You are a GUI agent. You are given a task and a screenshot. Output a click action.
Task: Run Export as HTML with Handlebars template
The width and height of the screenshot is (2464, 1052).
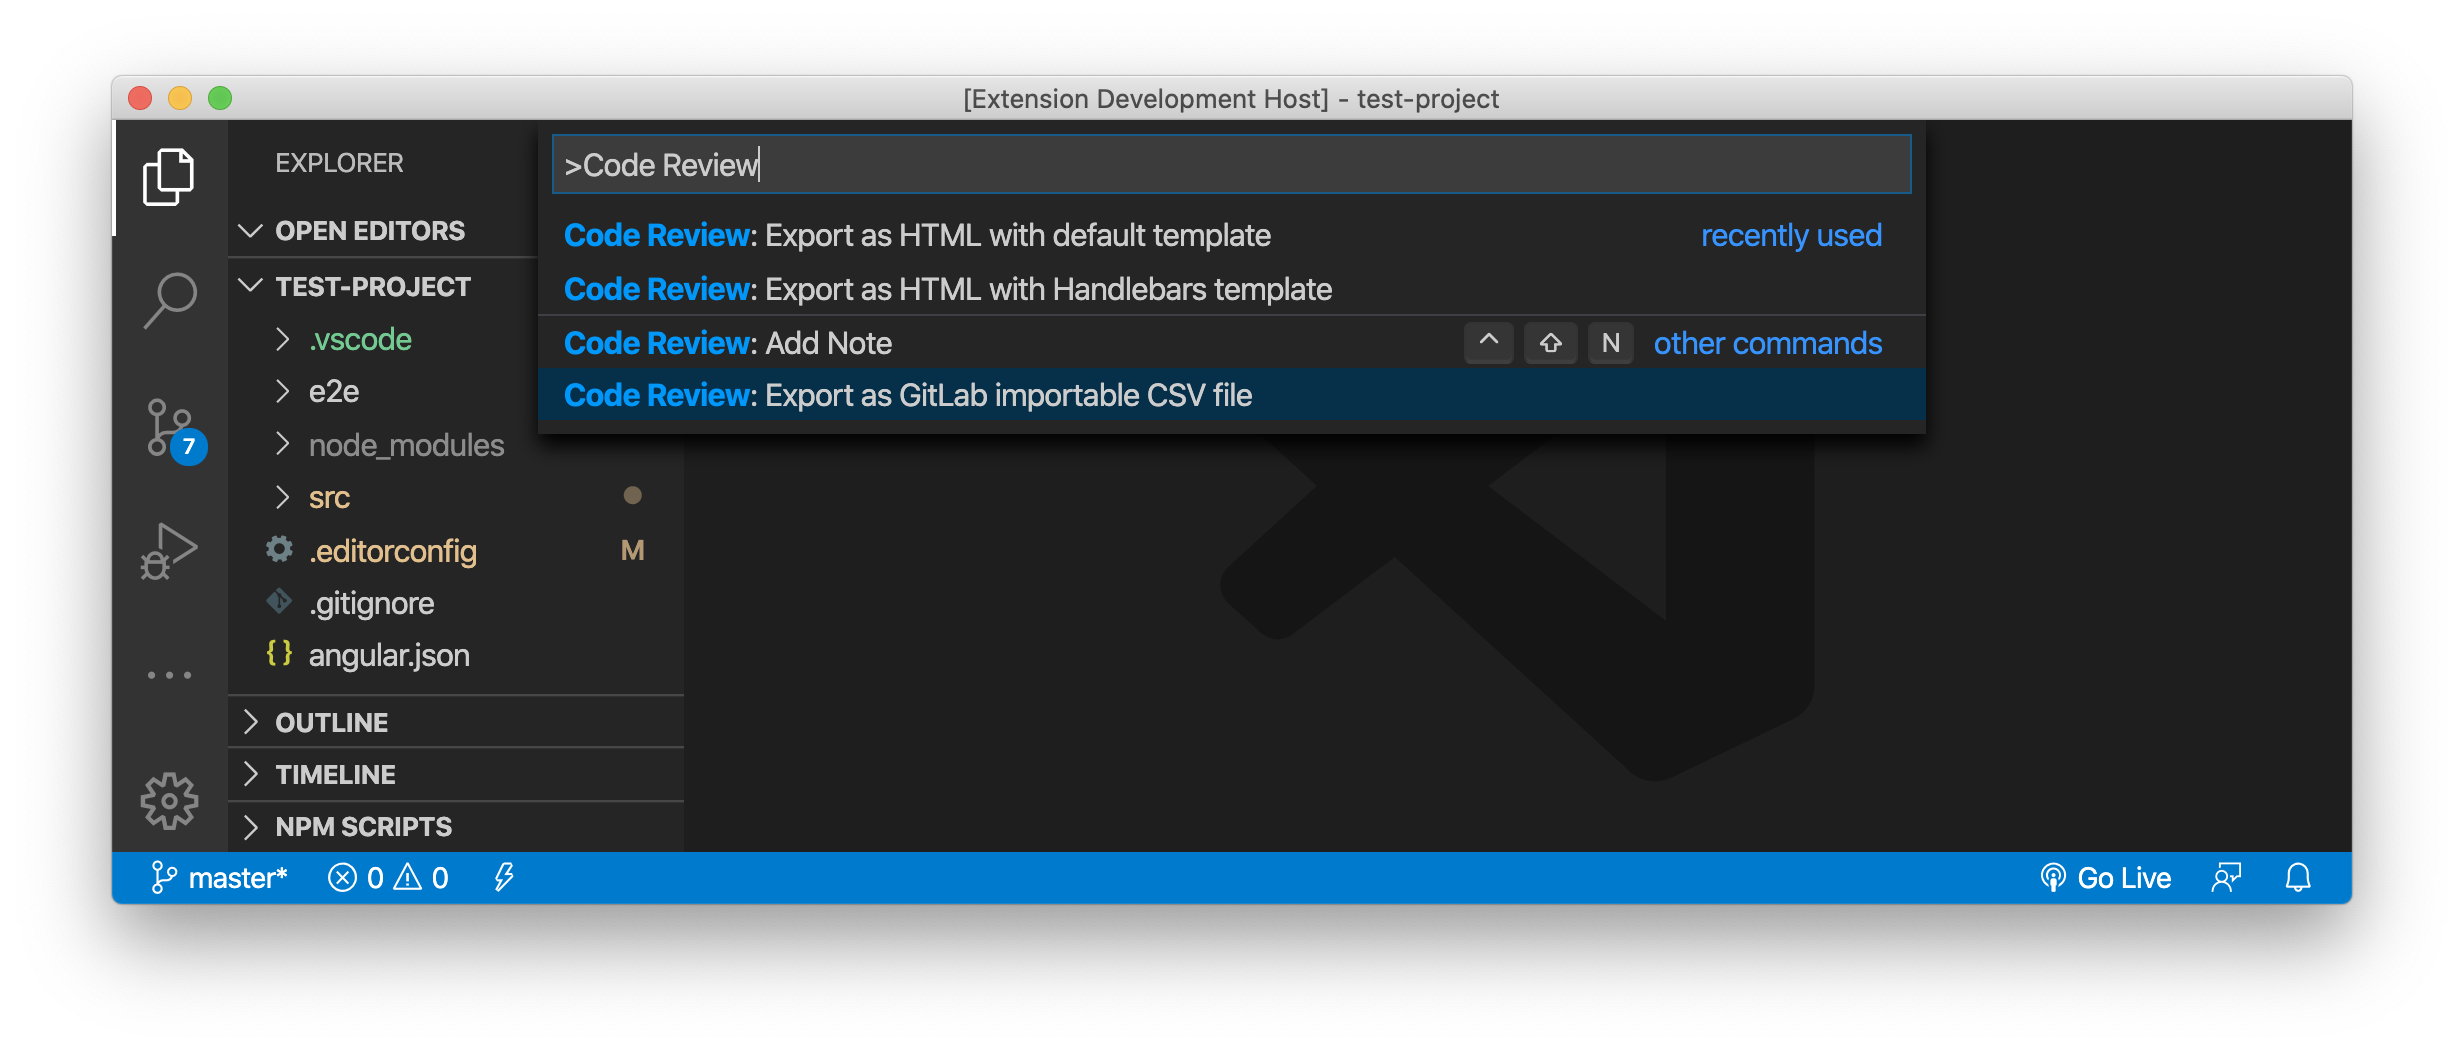(x=1231, y=289)
